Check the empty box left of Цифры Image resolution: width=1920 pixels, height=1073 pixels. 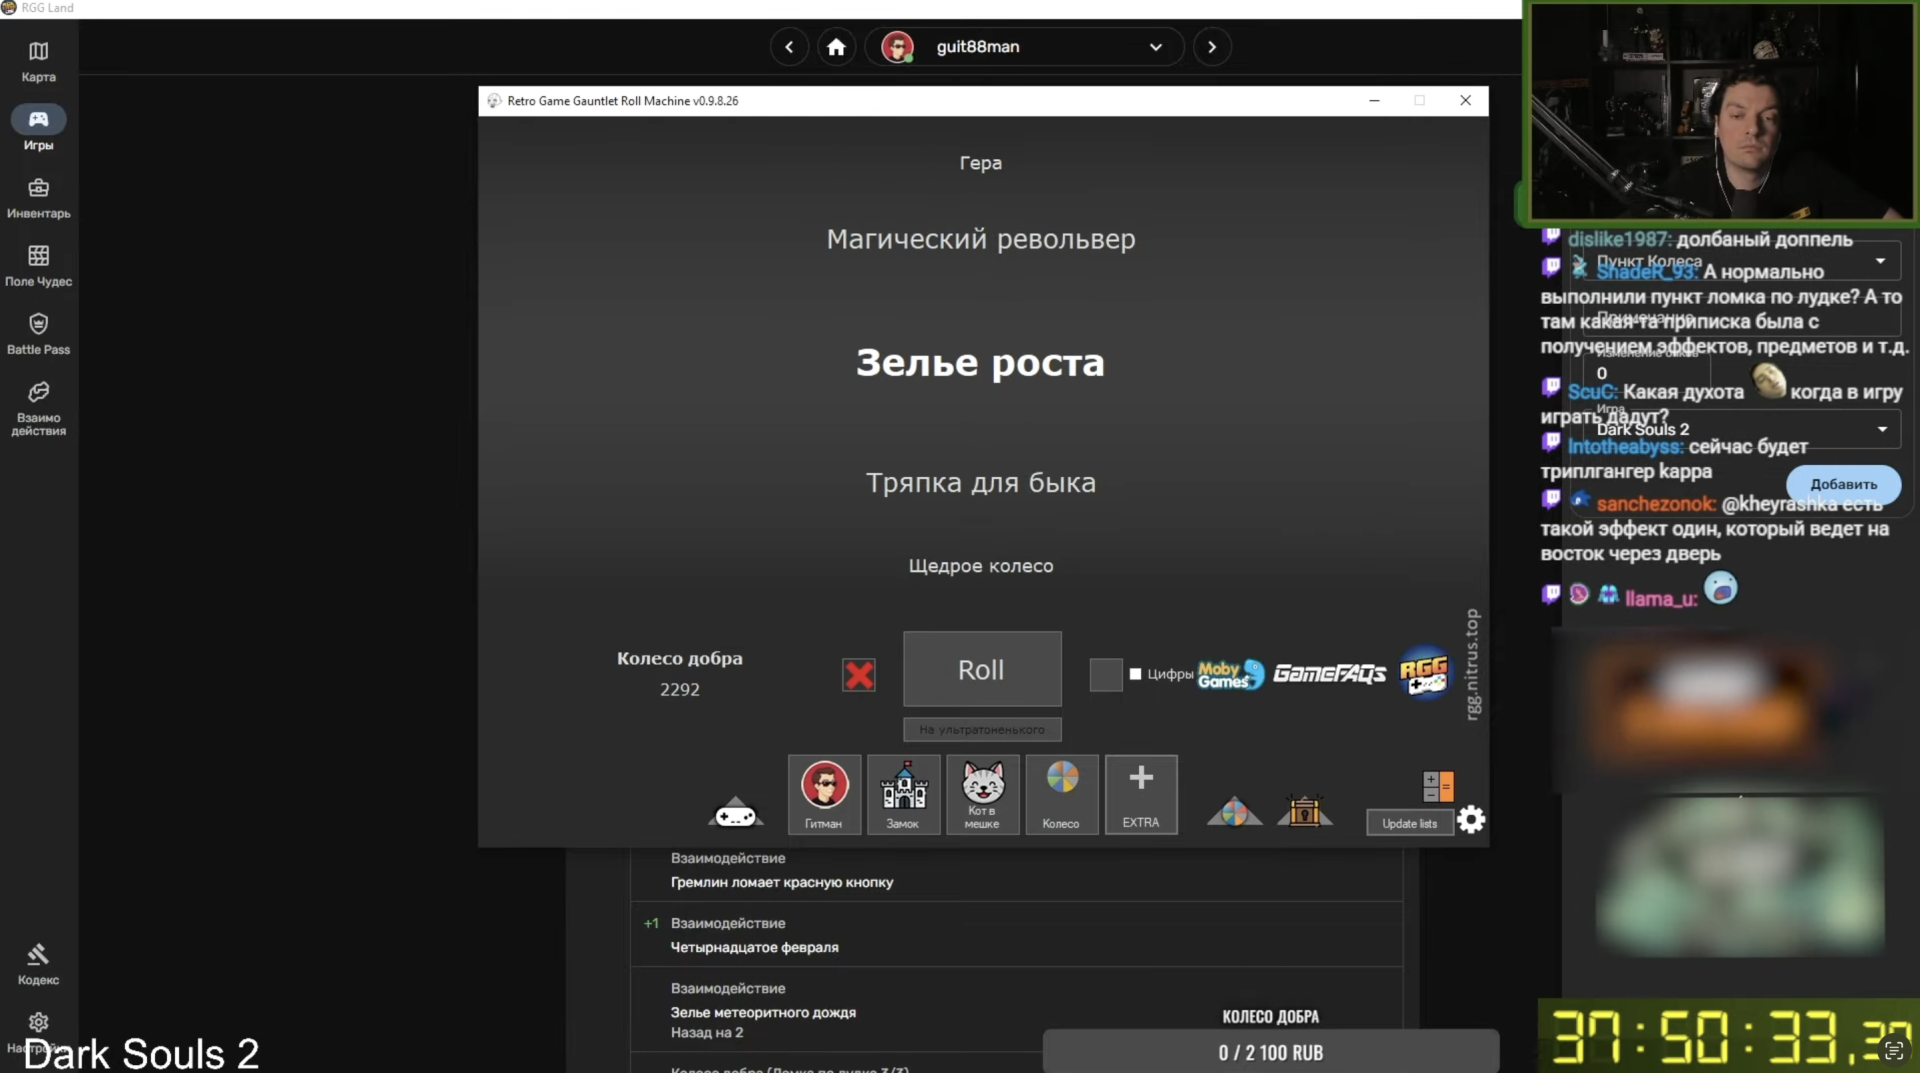coord(1105,675)
